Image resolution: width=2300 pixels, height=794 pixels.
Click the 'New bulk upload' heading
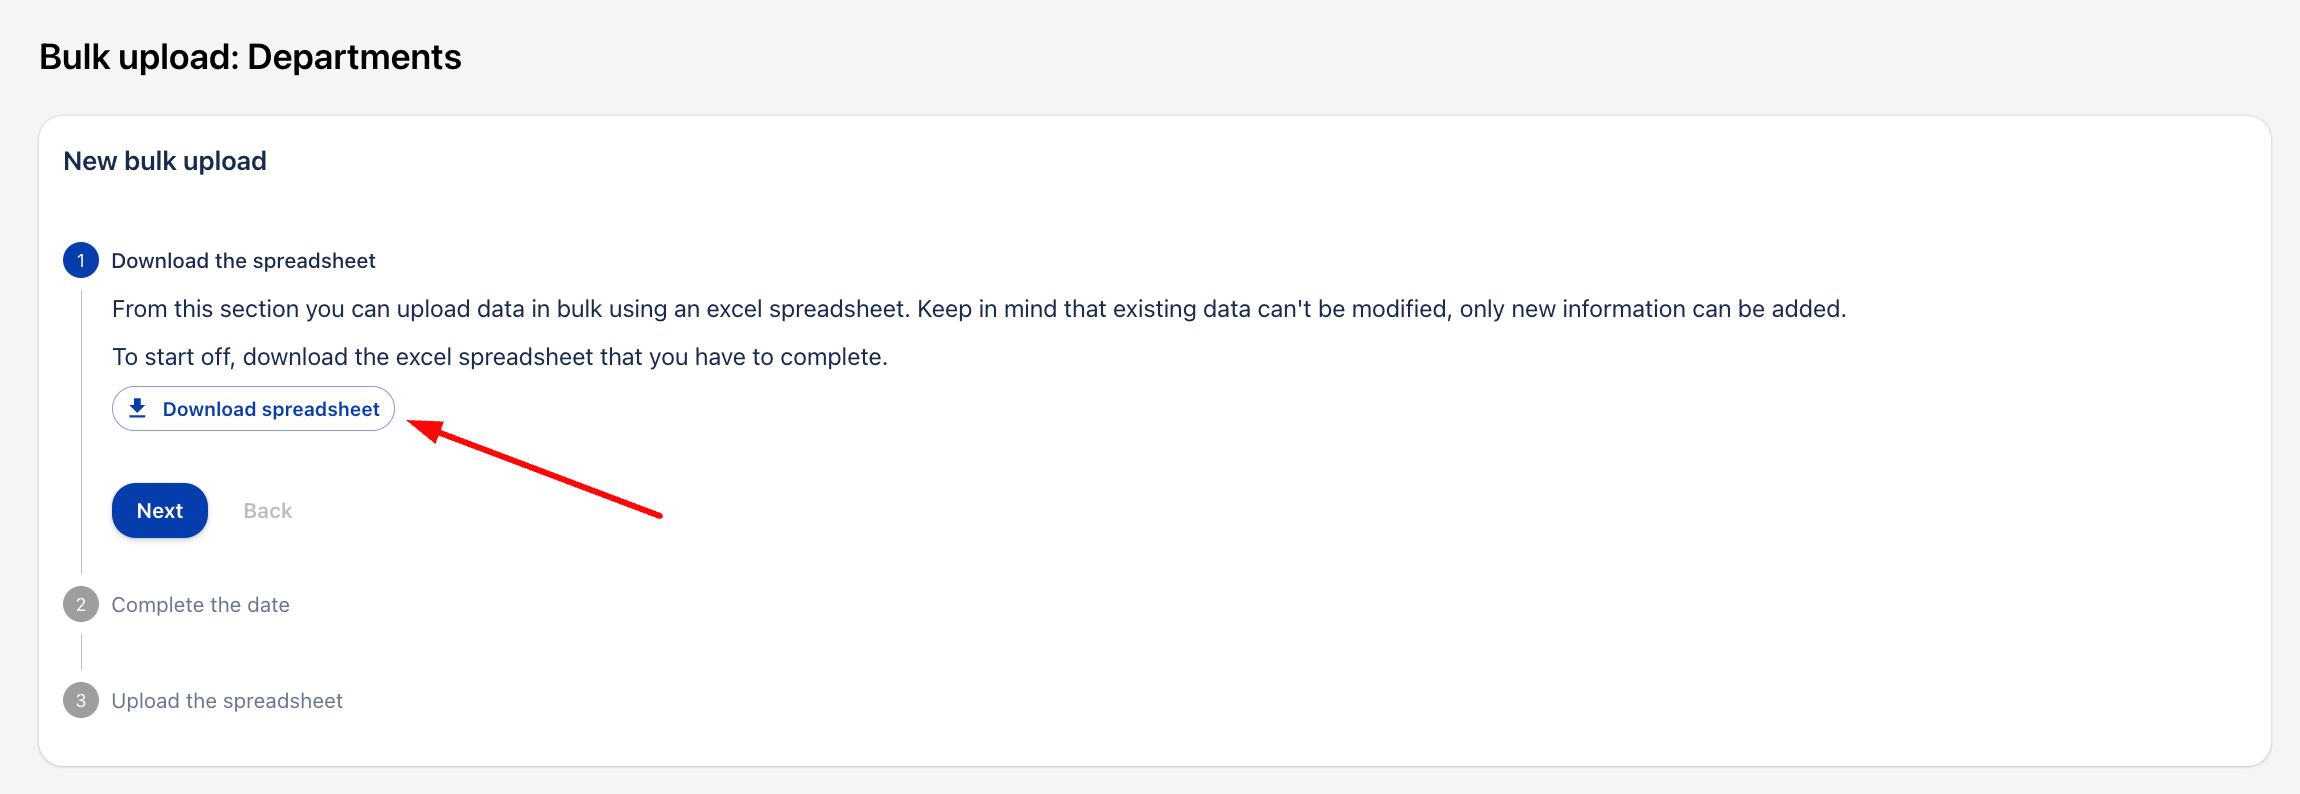[165, 161]
